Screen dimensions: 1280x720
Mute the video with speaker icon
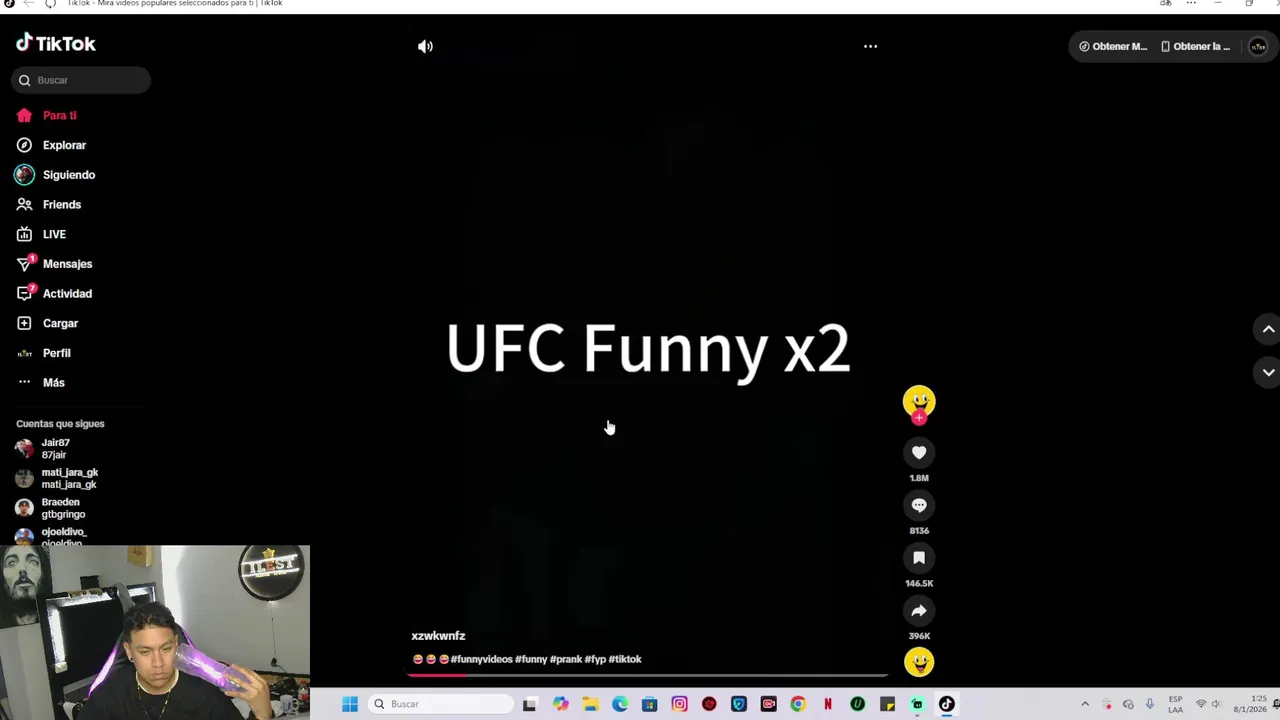coord(425,46)
